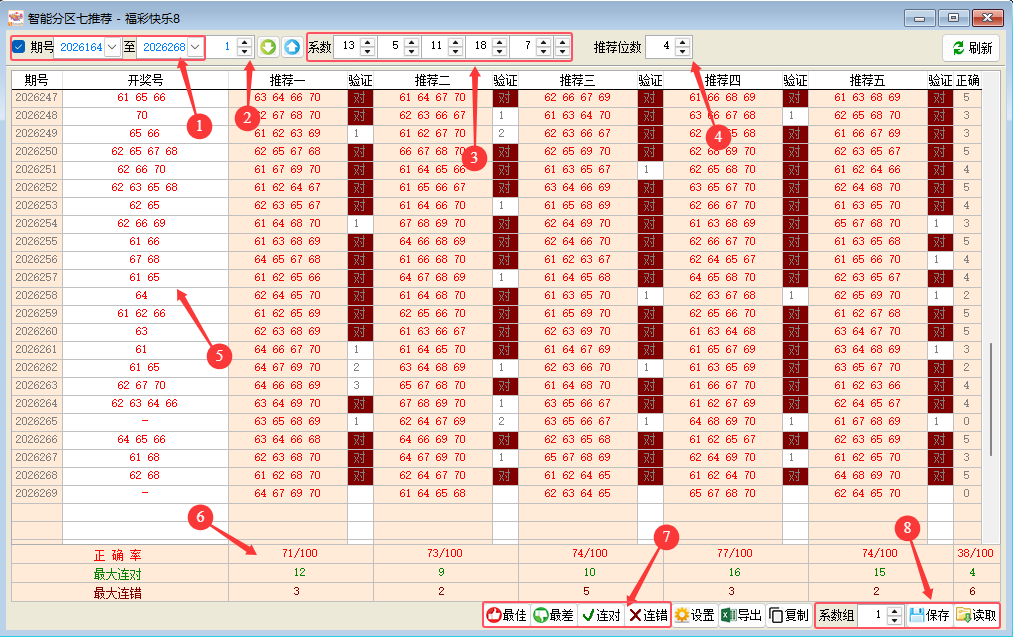The image size is (1013, 637).
Task: Click the 最差 thumbs-down button
Action: tap(554, 615)
